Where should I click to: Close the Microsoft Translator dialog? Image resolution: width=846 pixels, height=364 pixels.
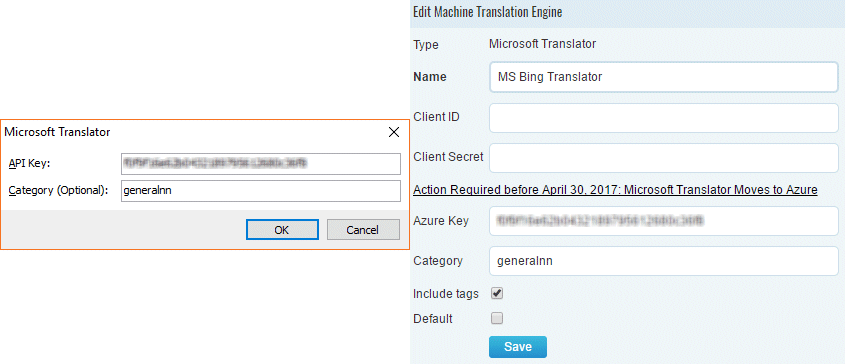click(394, 132)
